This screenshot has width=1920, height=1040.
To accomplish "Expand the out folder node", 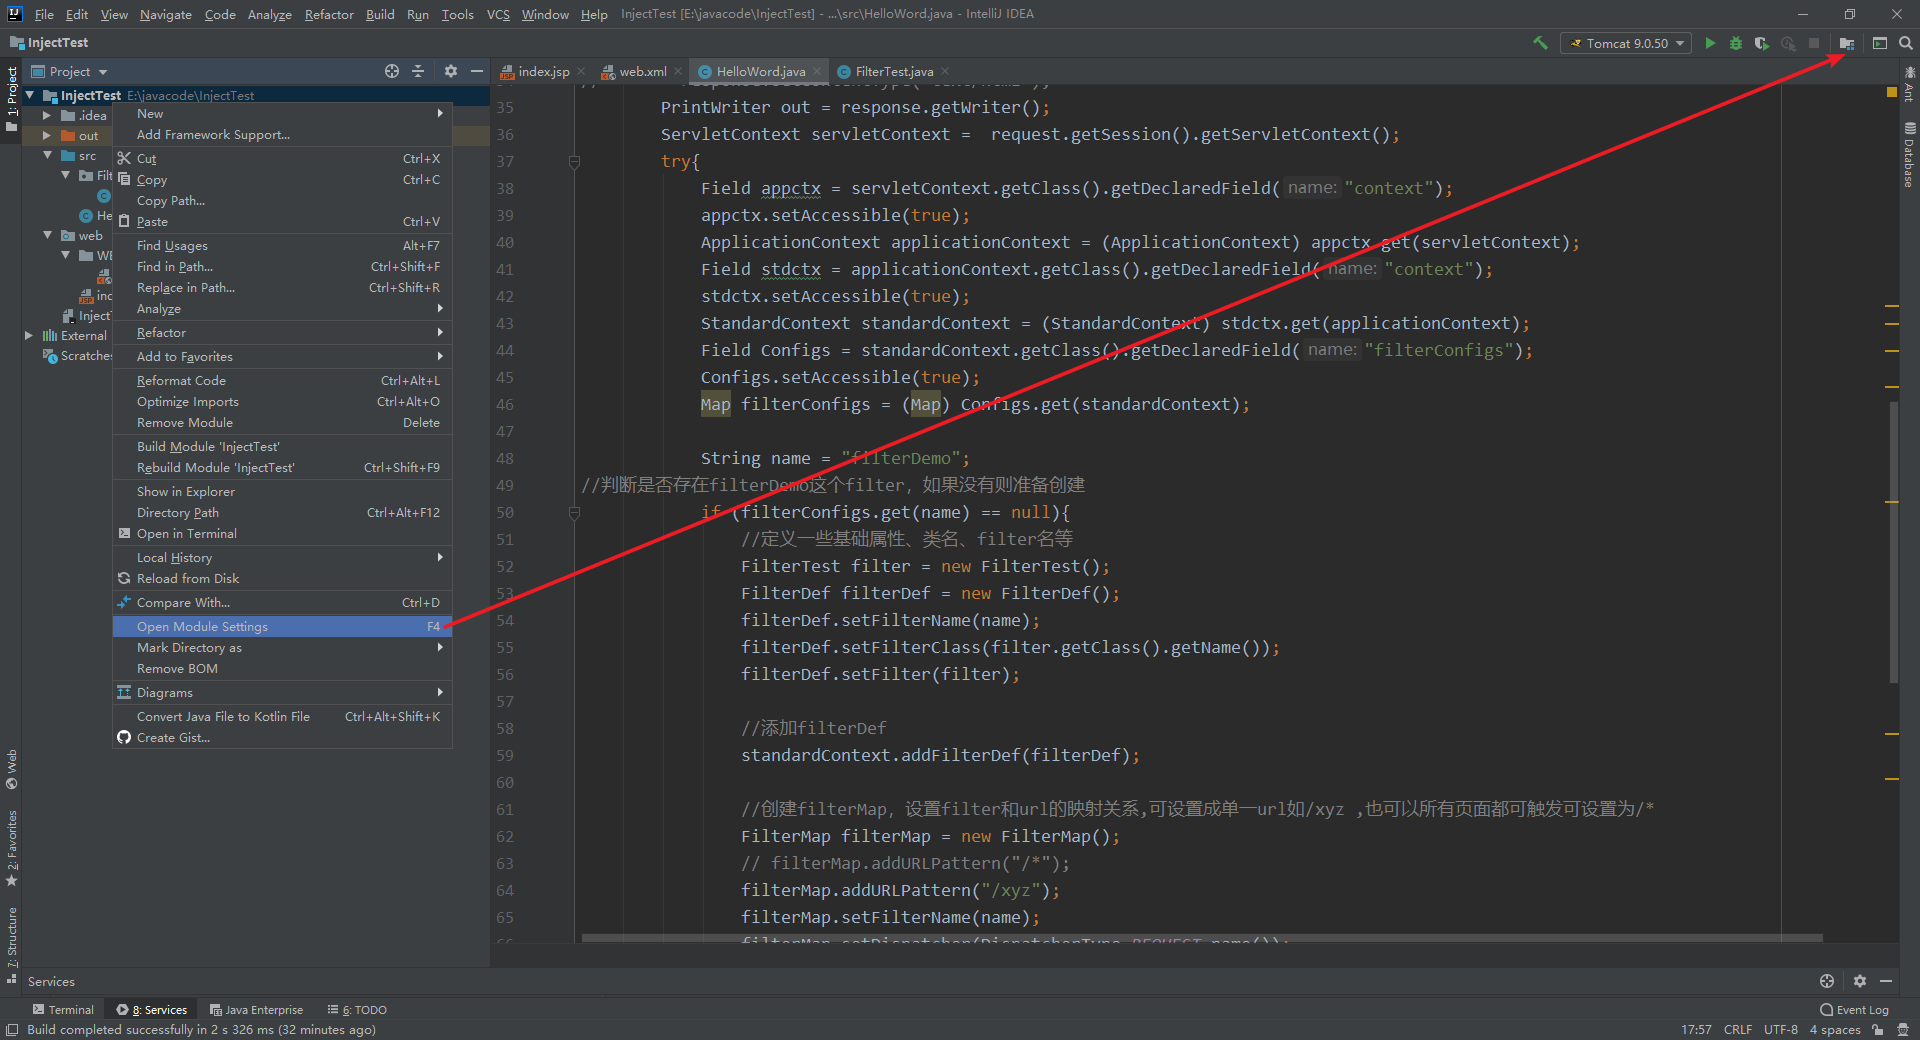I will [47, 135].
